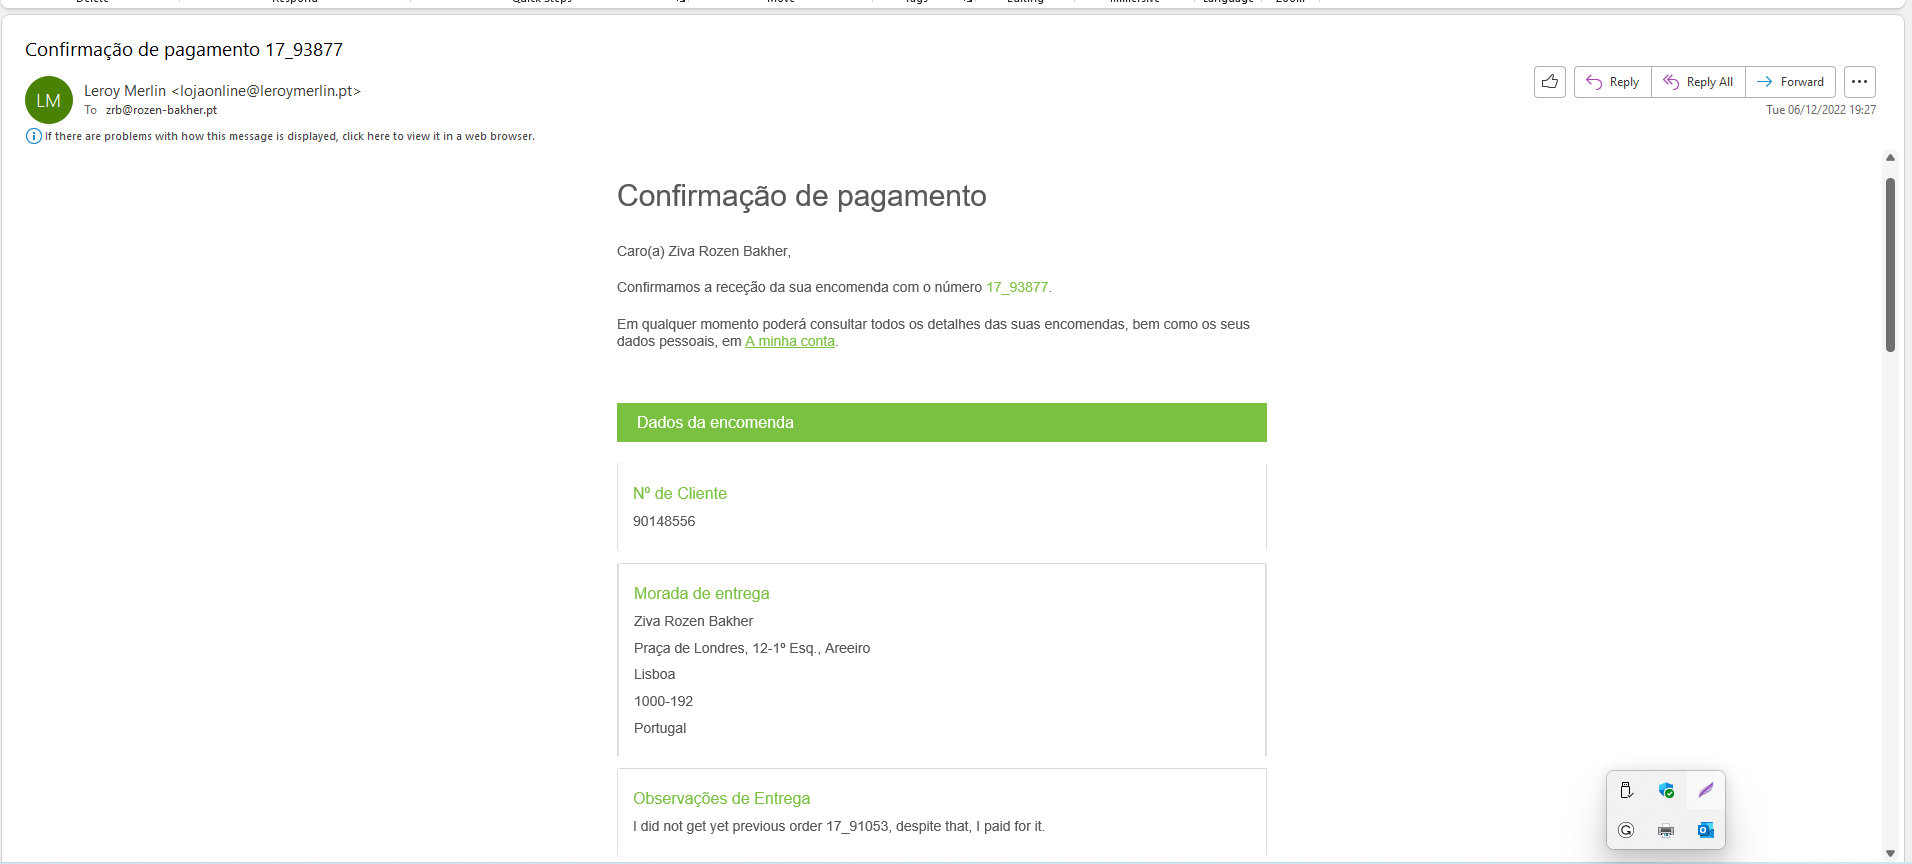Click postal code 1000-192

pos(664,701)
